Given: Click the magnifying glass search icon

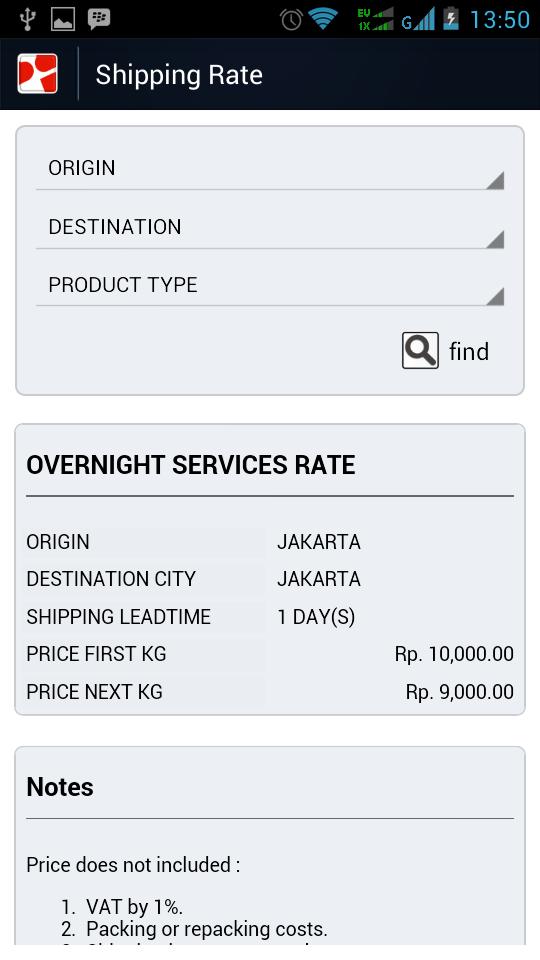Looking at the screenshot, I should tap(420, 350).
